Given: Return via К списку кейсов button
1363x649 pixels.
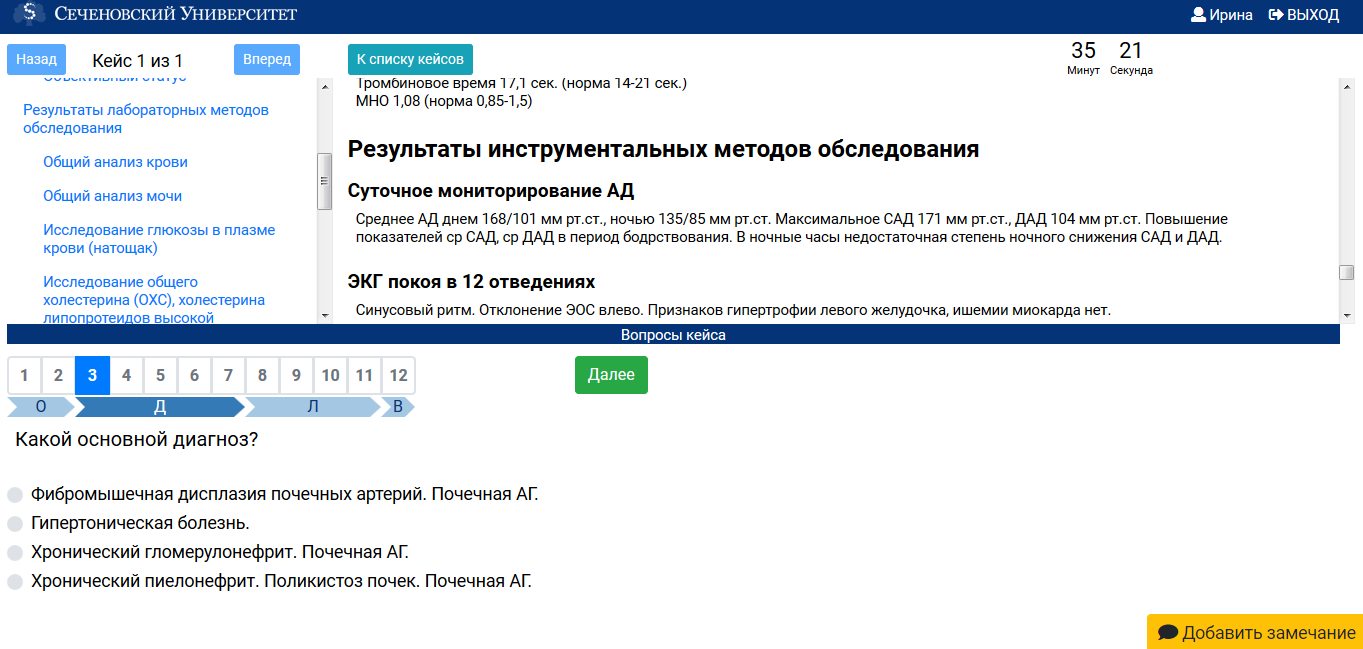Looking at the screenshot, I should (410, 59).
